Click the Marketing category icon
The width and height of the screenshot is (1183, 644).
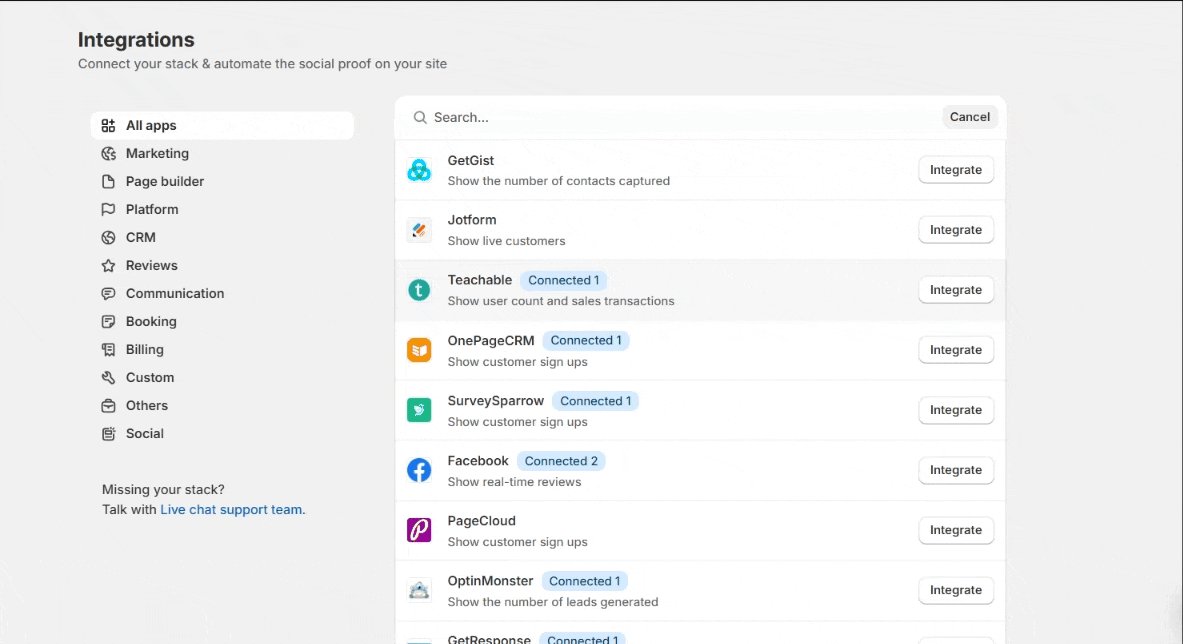point(109,153)
